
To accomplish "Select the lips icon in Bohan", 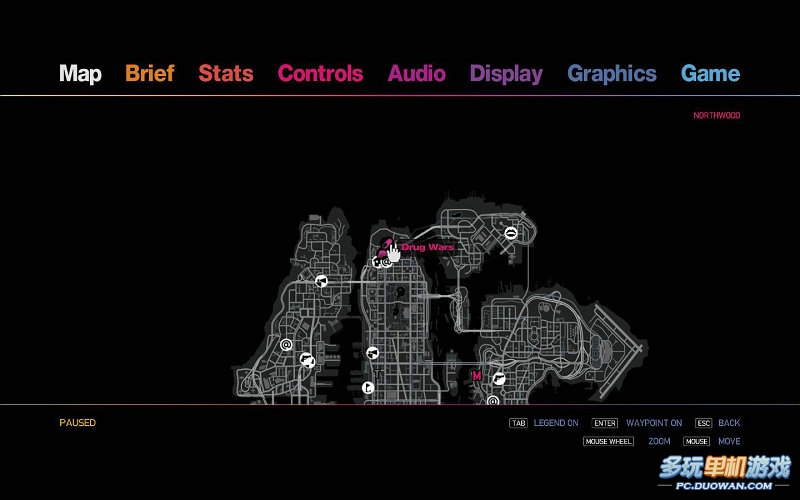I will click(x=510, y=233).
